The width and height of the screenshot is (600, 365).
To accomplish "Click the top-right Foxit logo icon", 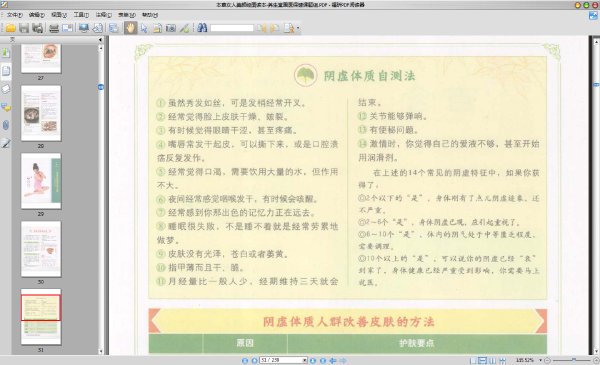I will (593, 15).
